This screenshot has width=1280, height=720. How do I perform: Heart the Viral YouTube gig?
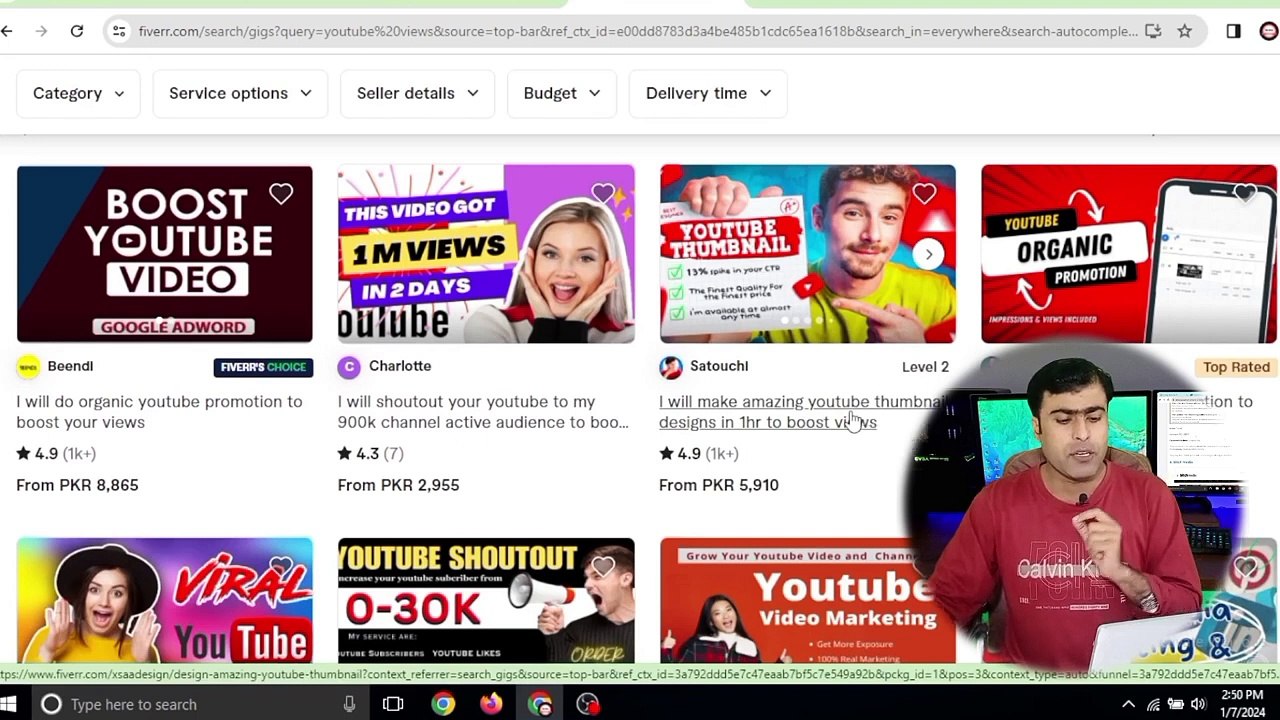click(281, 568)
